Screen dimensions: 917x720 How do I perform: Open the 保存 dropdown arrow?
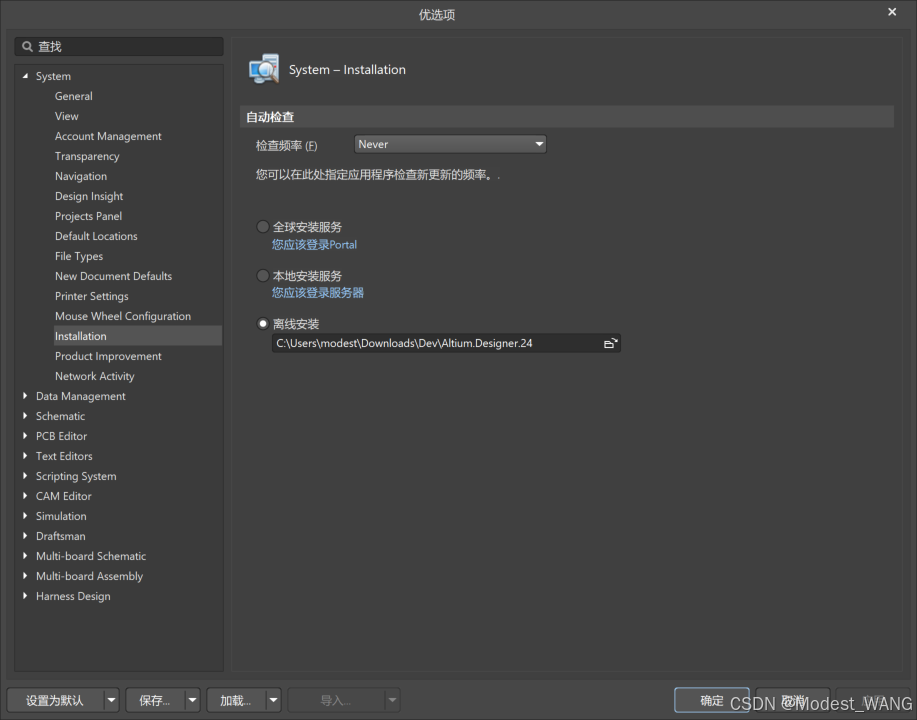192,700
